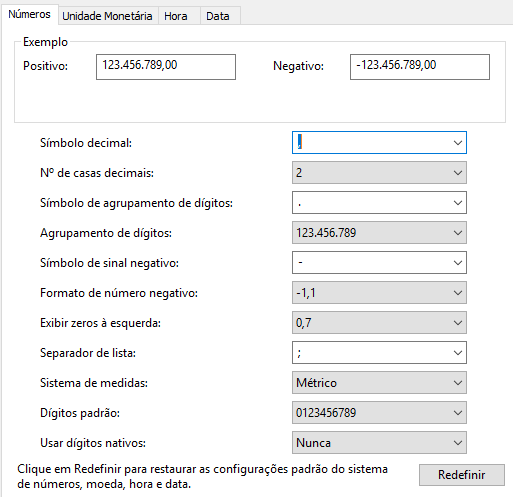The image size is (513, 497).
Task: Click the Nº de casas decimais label
Action: click(x=97, y=173)
